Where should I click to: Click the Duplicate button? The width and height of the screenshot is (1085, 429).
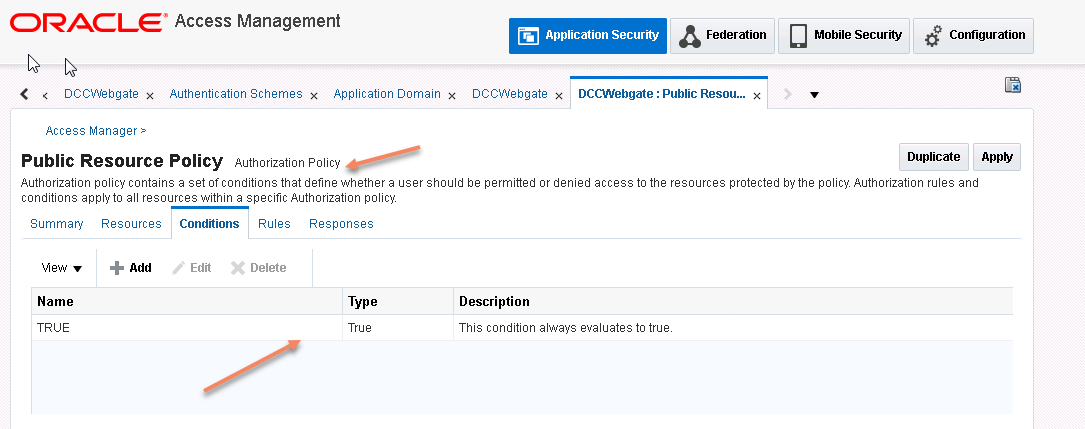tap(933, 157)
